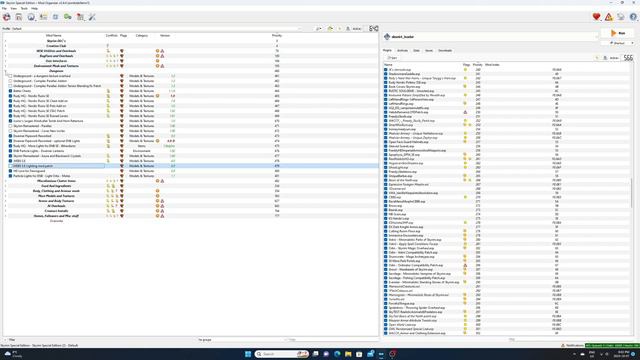Enable the highlighted Lighting mod patch checkbox
Image resolution: width=640 pixels, height=360 pixels.
click(x=11, y=166)
